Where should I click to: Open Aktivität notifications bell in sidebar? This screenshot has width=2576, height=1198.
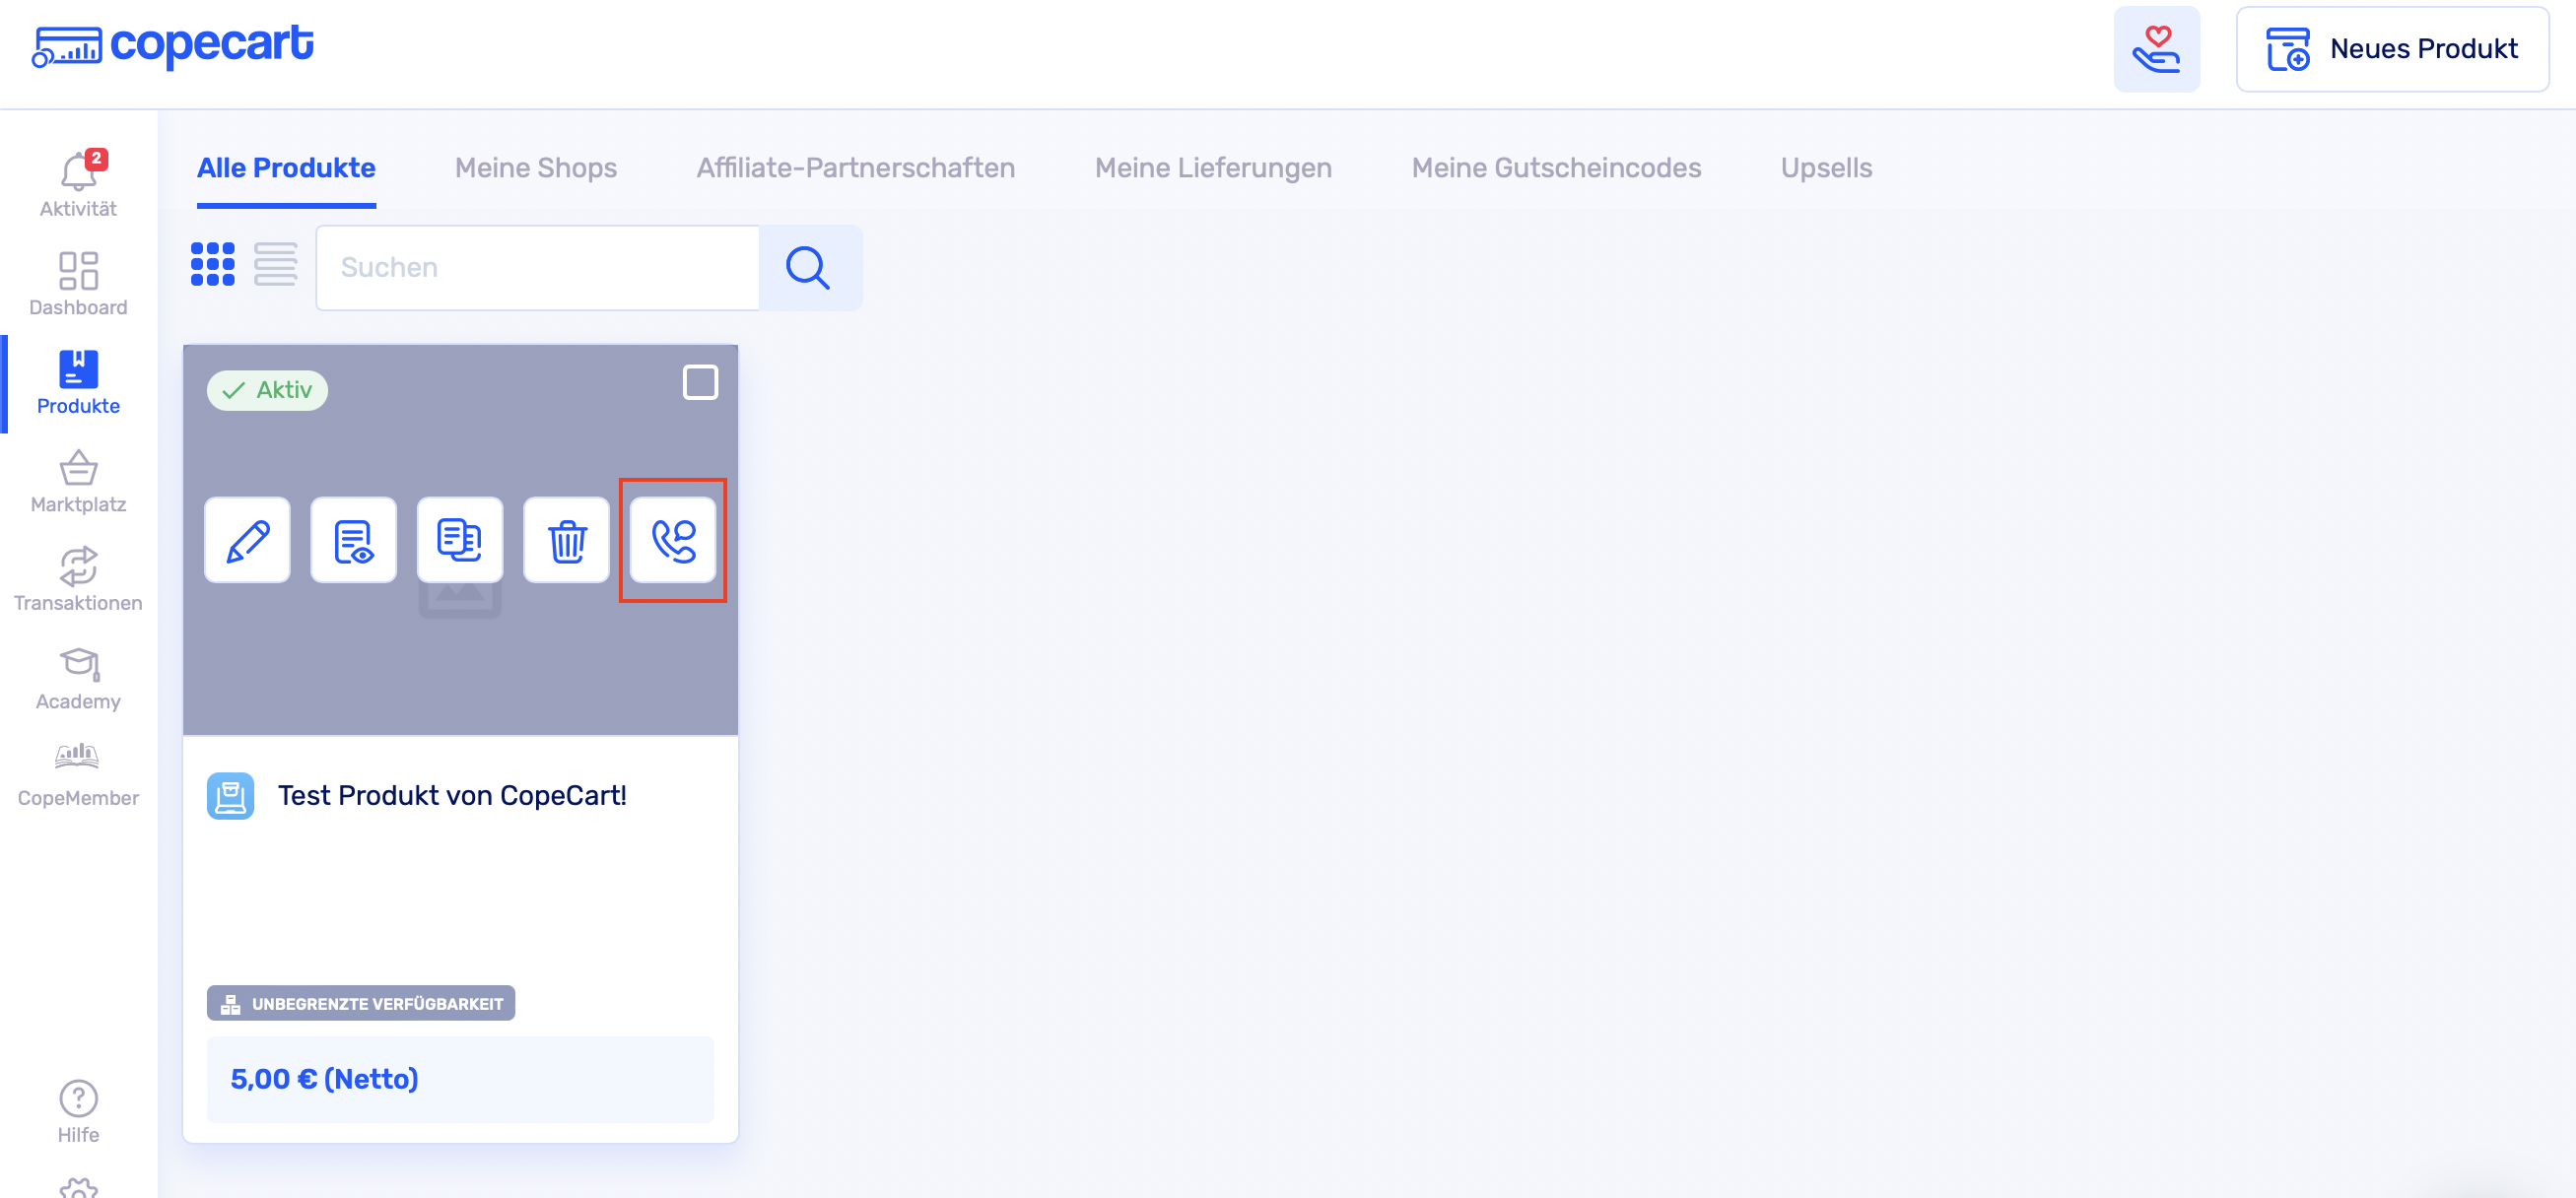tap(78, 183)
